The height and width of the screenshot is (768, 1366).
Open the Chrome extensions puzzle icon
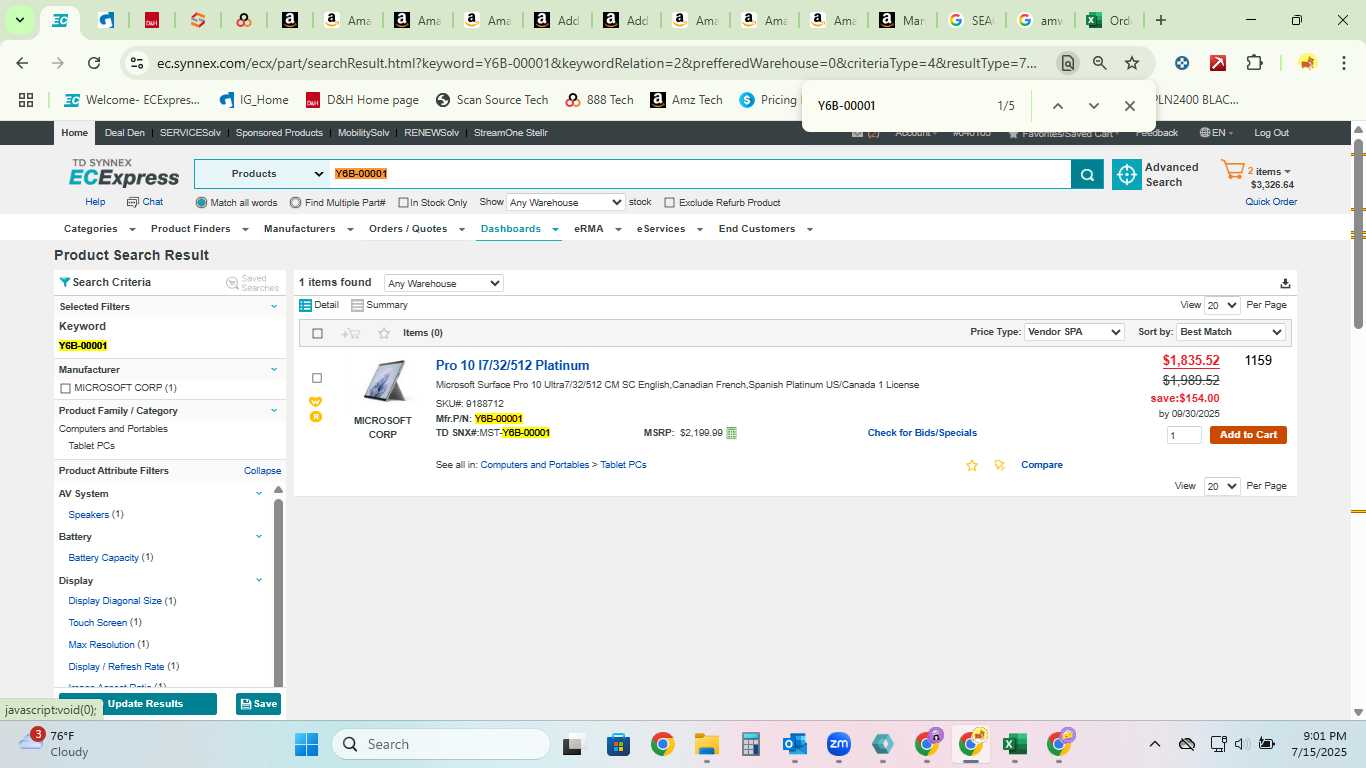tap(1254, 63)
